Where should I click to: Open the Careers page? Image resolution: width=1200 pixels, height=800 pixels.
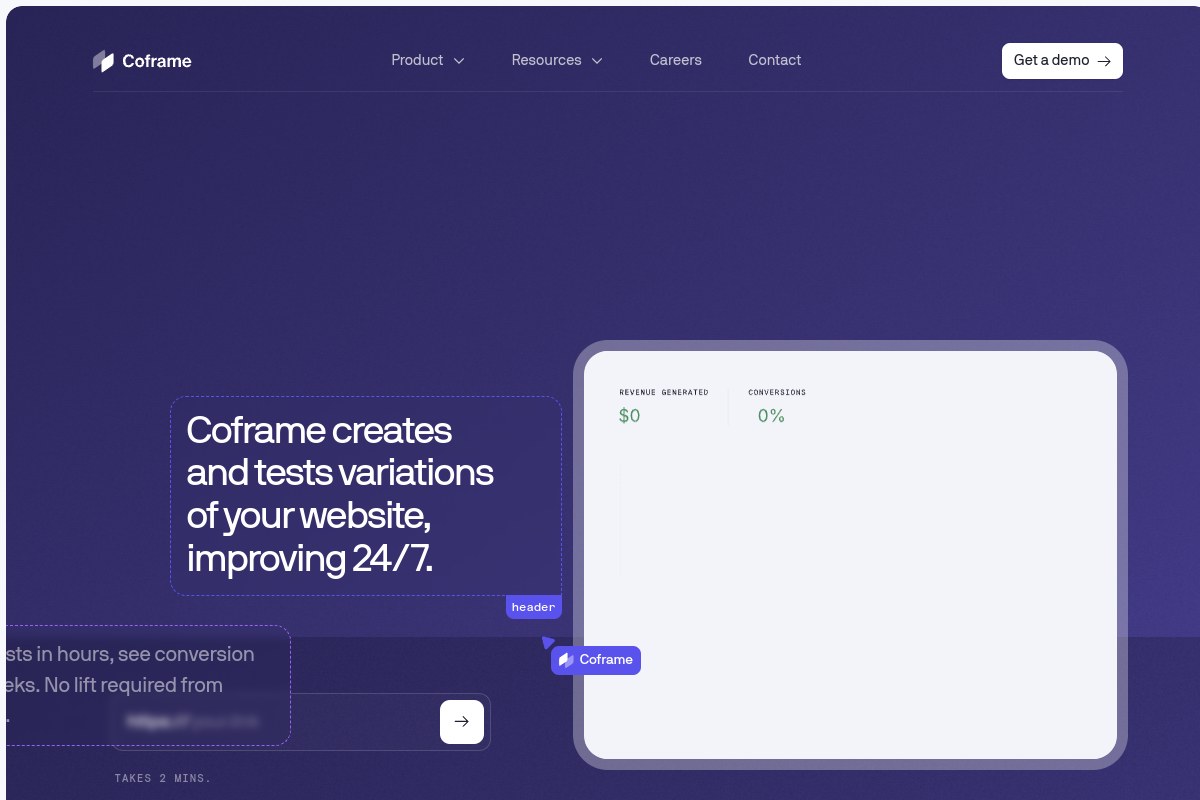click(675, 60)
